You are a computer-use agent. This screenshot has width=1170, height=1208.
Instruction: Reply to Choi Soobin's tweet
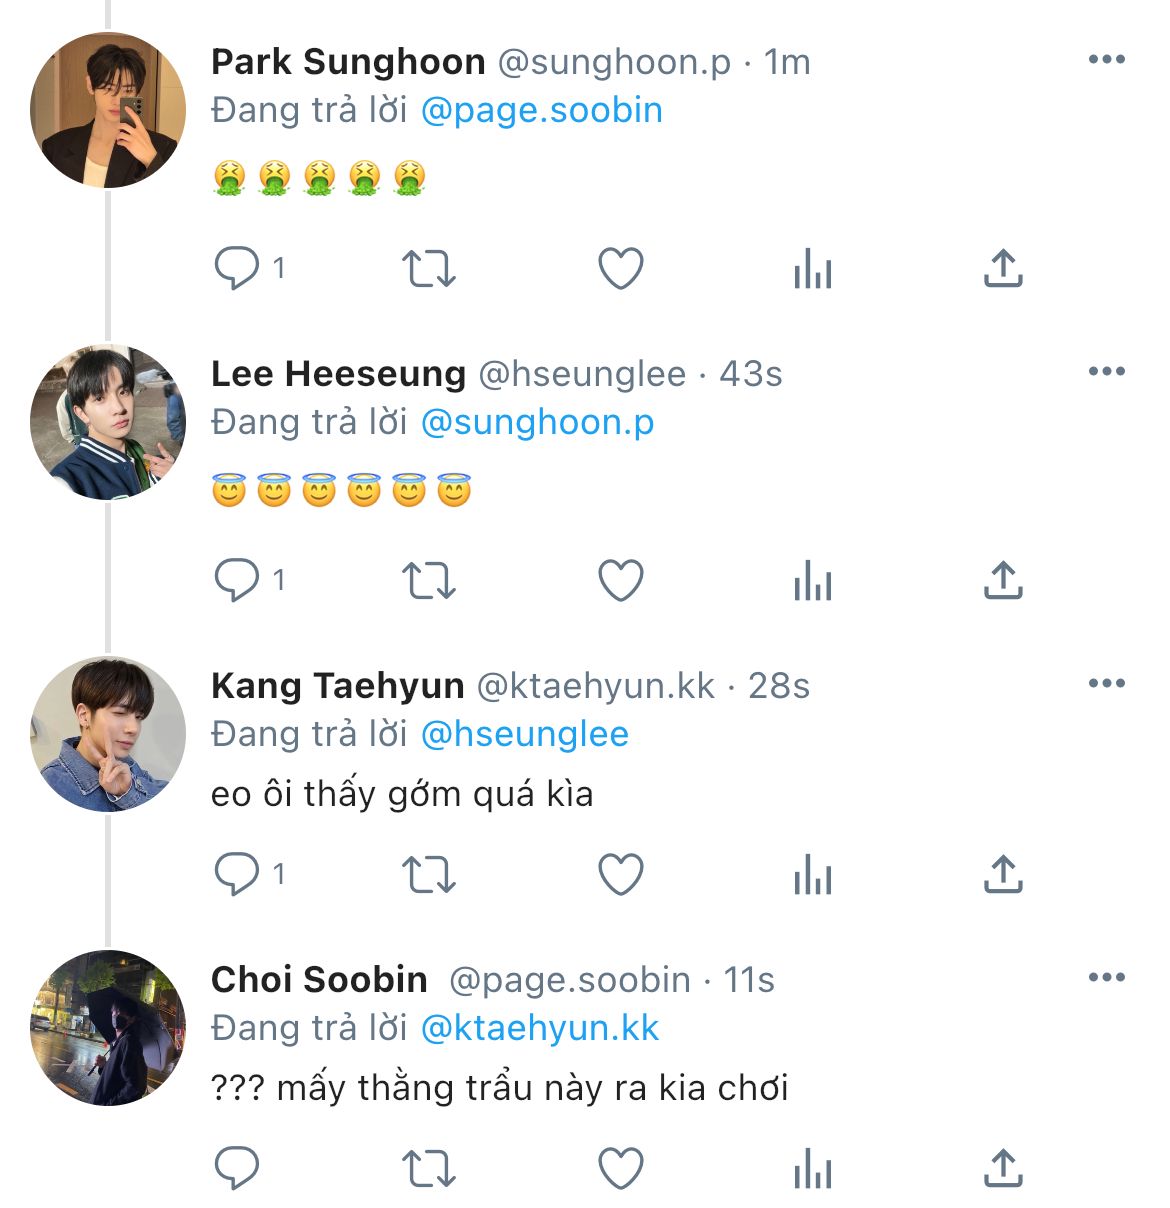(x=237, y=1168)
